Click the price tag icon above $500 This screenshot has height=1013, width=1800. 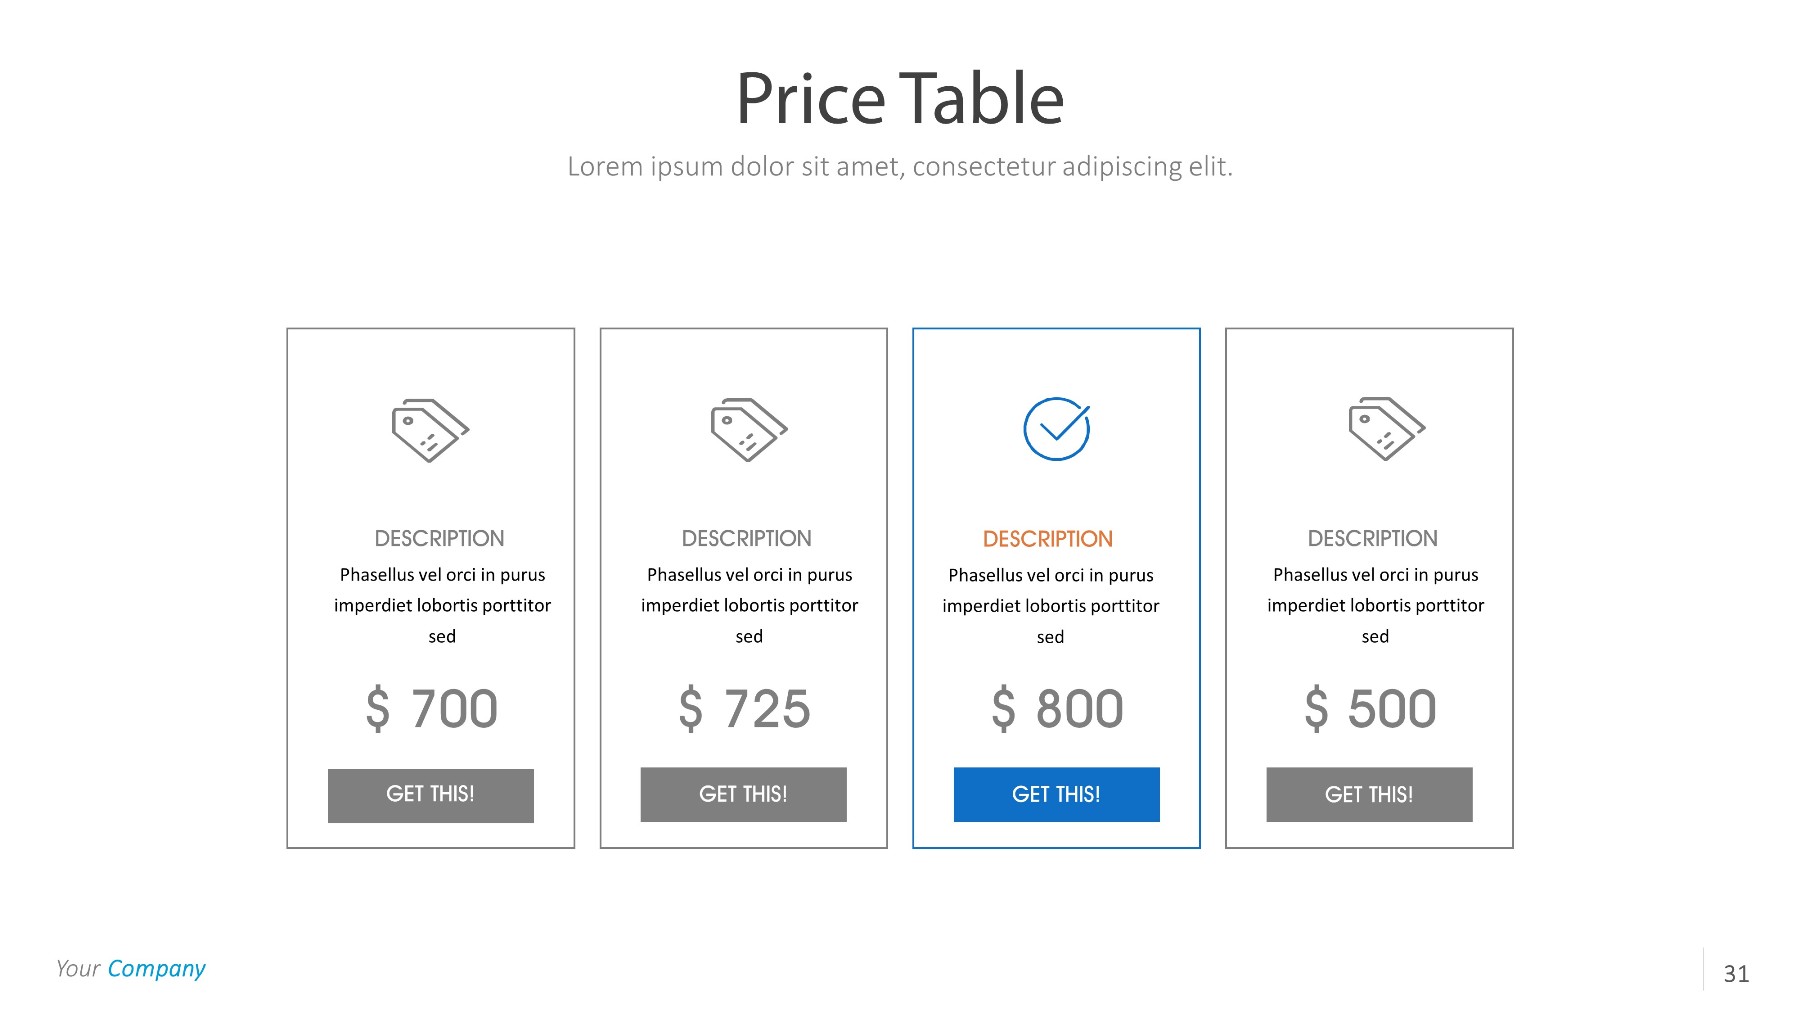pyautogui.click(x=1386, y=429)
